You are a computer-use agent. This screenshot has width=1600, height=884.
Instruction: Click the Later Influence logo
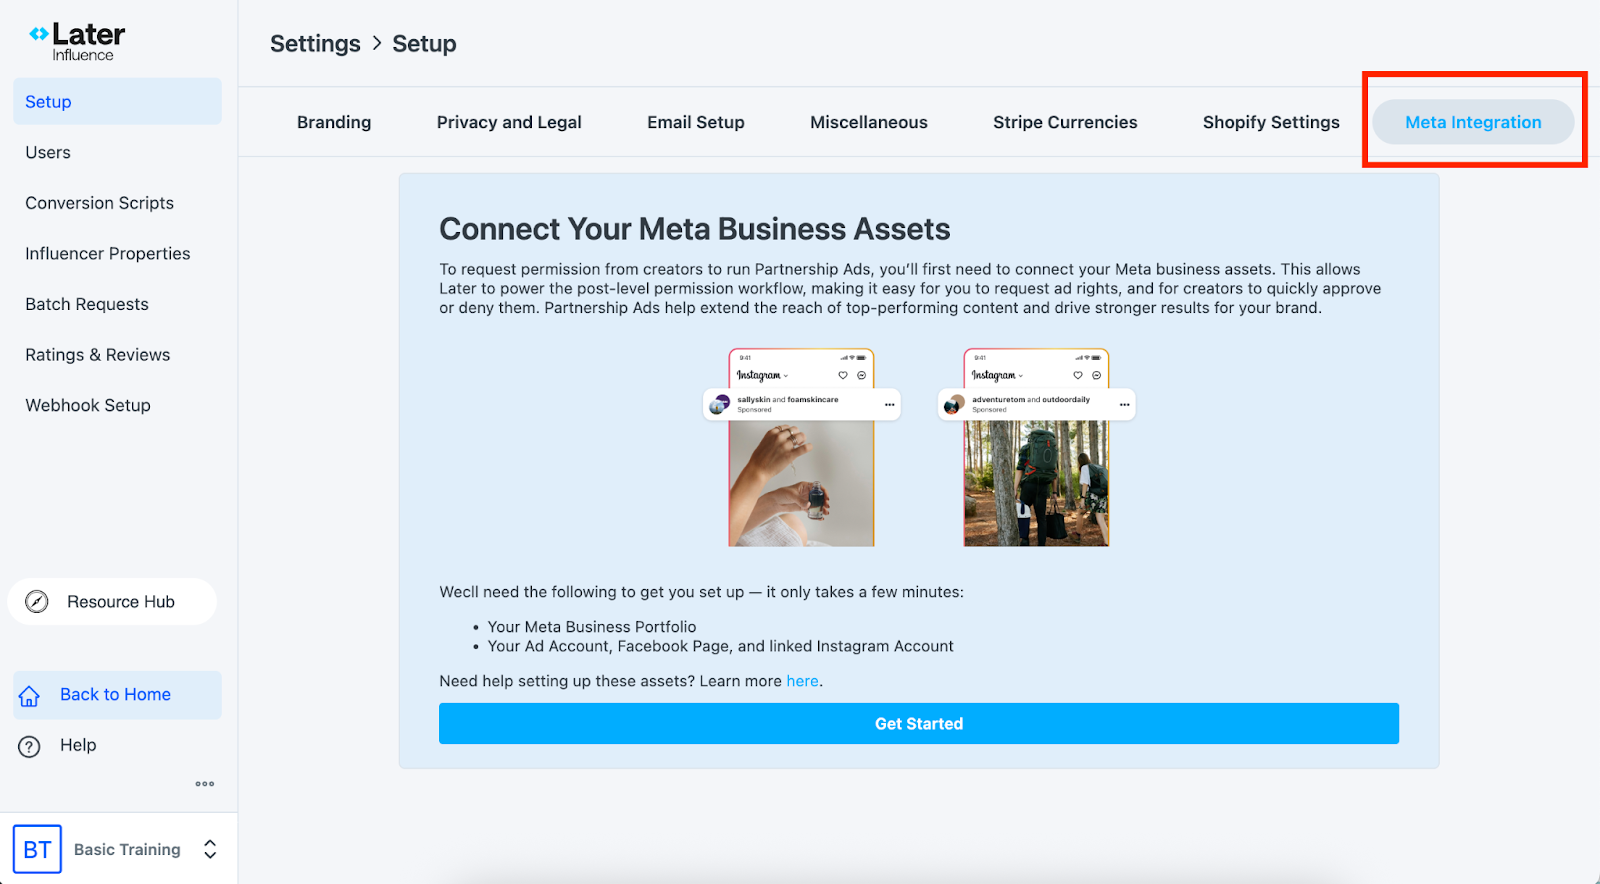(78, 39)
